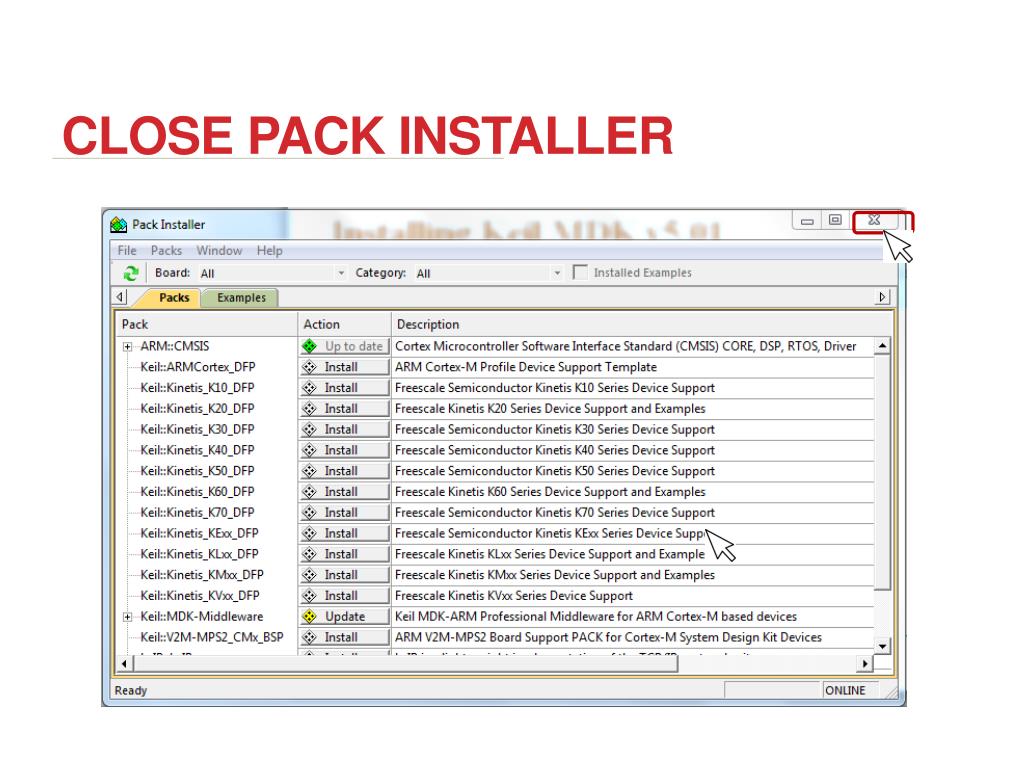The width and height of the screenshot is (1024, 768).
Task: Click the vertical scrollbar thumb
Action: point(882,472)
